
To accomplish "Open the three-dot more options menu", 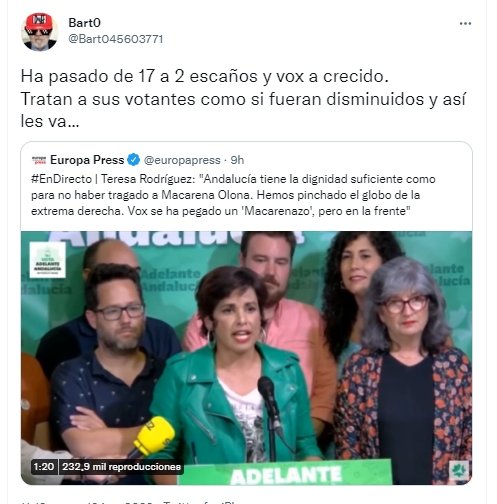I will pyautogui.click(x=465, y=23).
